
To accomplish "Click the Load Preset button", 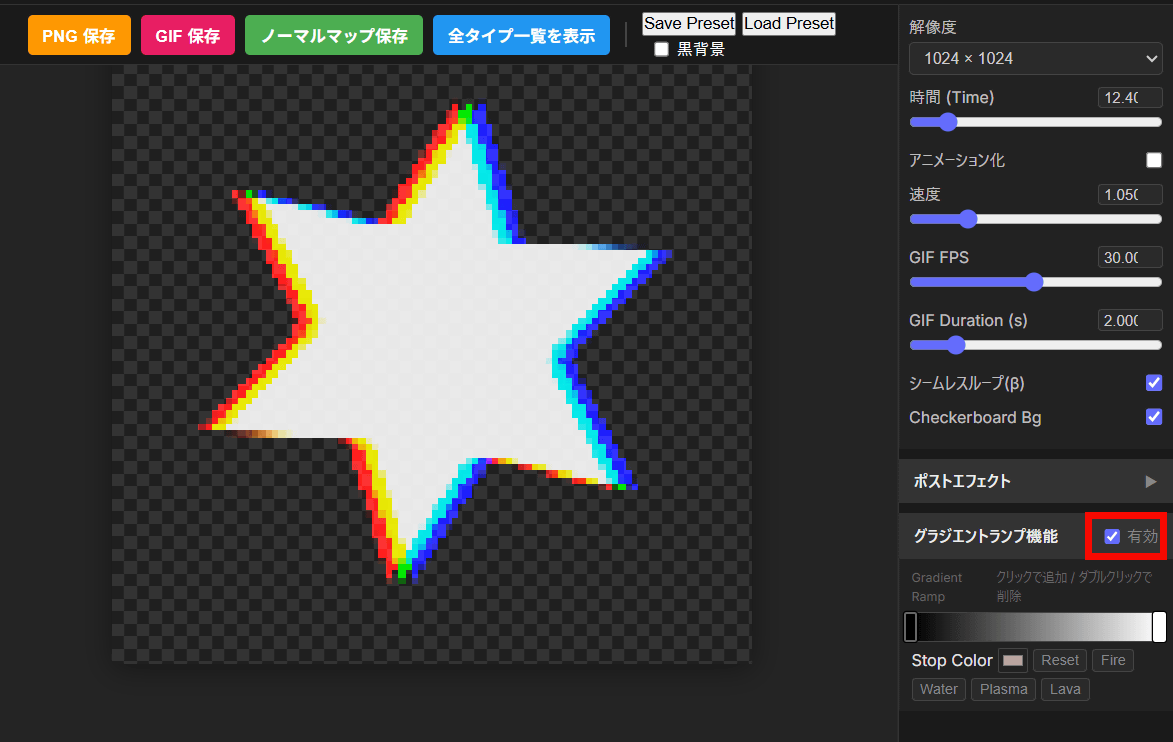I will click(789, 23).
